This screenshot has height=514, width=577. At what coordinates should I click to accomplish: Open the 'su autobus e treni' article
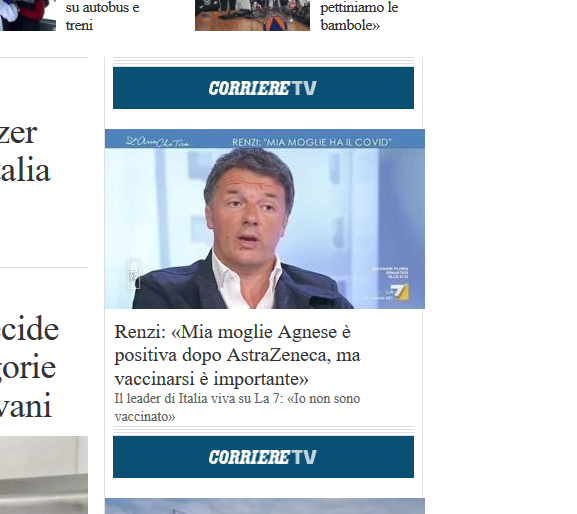[102, 16]
